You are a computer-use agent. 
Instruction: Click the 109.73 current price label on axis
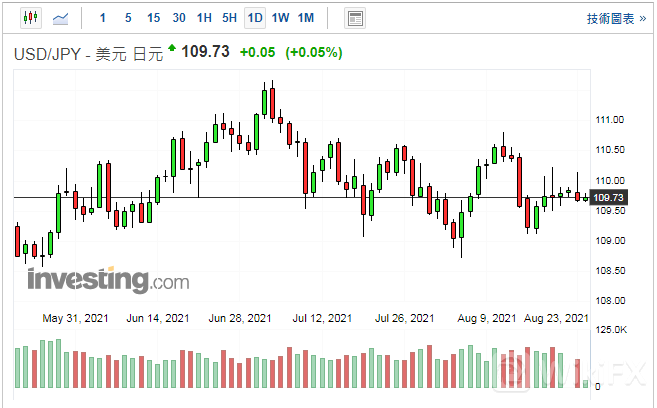(x=609, y=198)
